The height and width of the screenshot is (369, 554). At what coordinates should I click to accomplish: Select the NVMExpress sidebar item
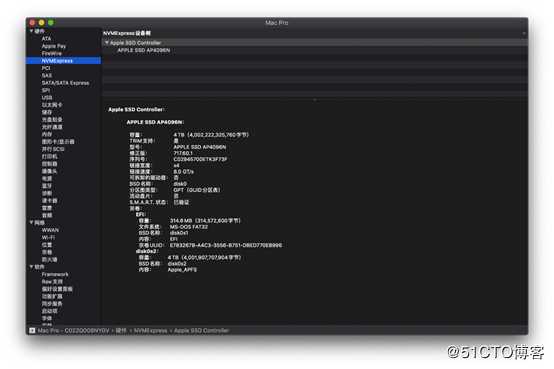(64, 61)
